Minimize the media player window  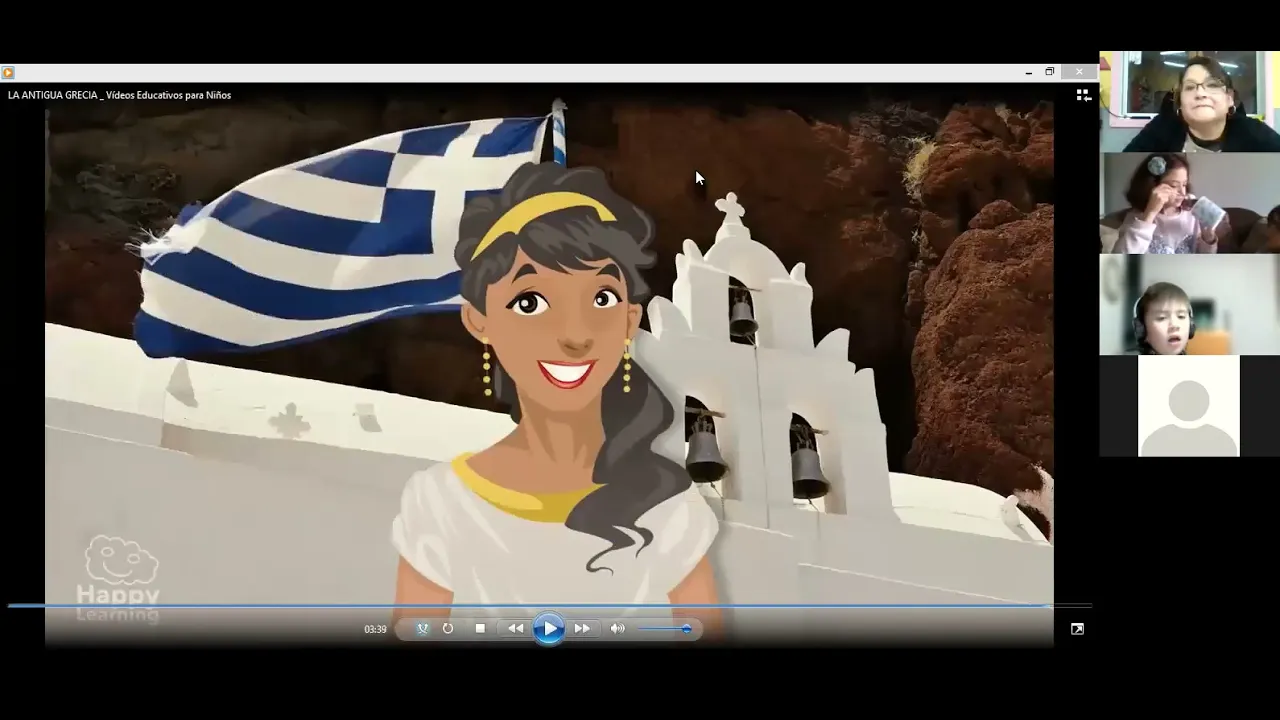[1029, 72]
